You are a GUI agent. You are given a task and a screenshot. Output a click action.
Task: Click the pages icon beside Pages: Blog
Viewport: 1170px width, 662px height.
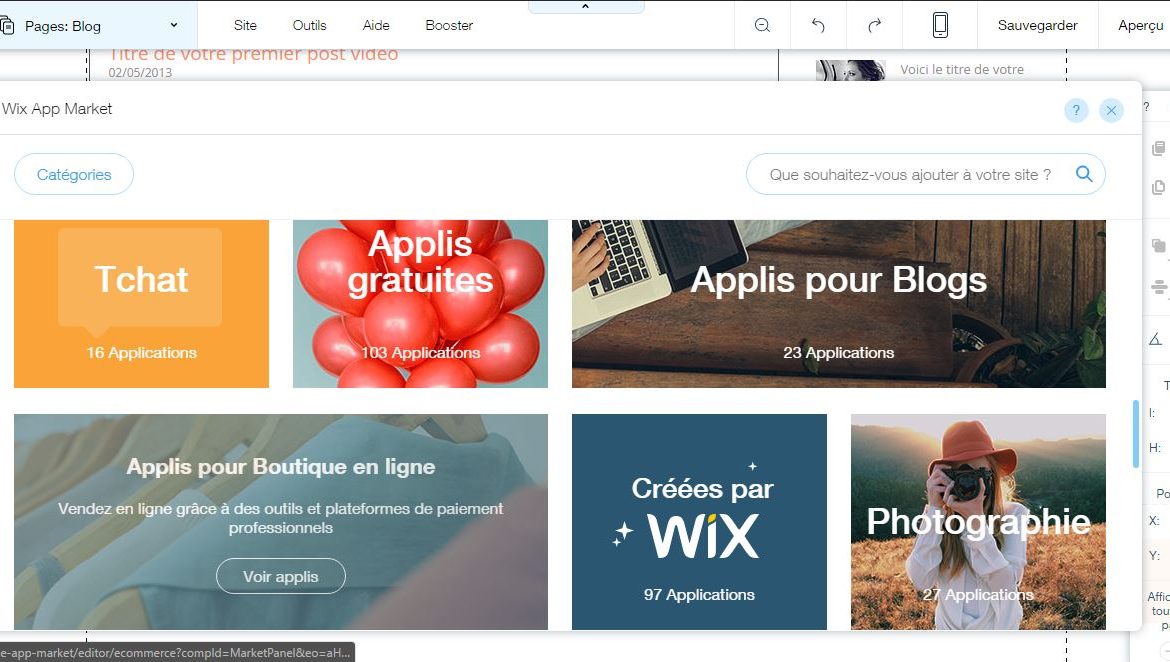7,26
